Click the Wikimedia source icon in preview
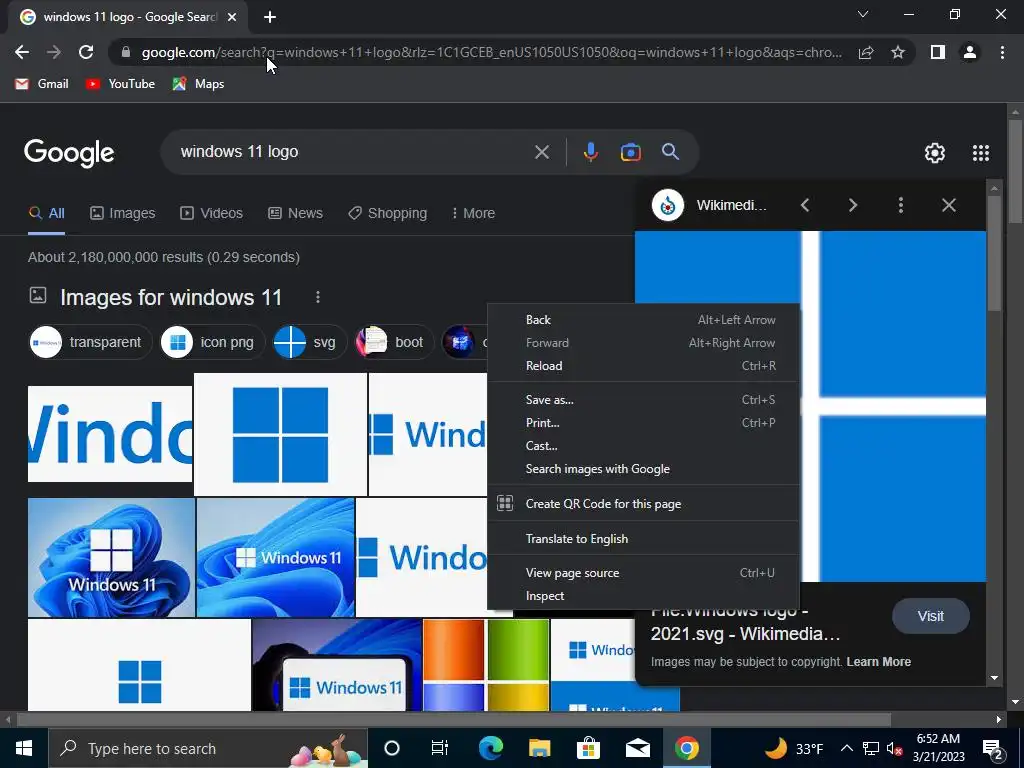Screen dimensions: 1024x768 pyautogui.click(x=667, y=205)
